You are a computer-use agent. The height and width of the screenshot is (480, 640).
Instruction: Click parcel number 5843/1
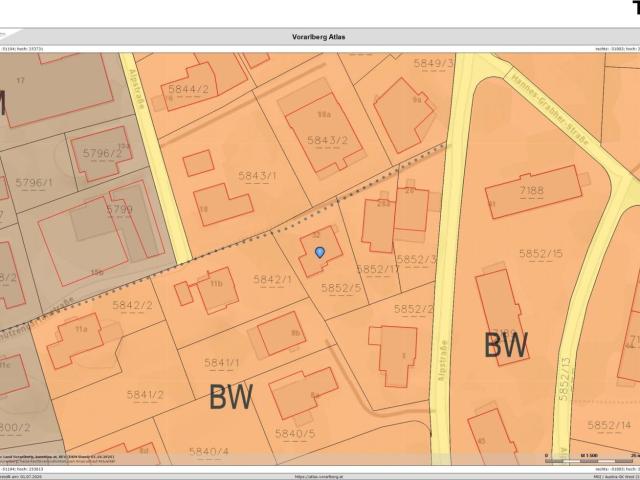(x=257, y=176)
